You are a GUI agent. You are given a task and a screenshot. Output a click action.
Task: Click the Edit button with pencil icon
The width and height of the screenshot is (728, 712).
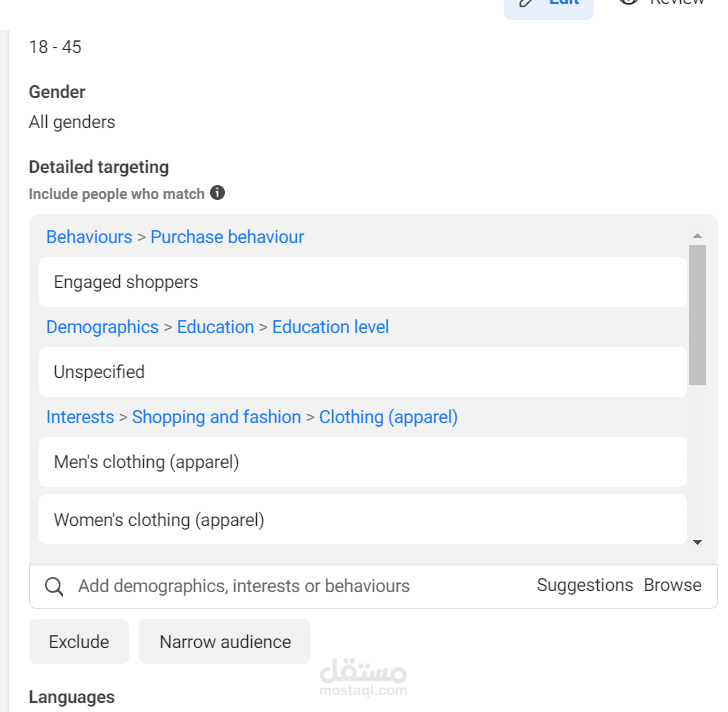pyautogui.click(x=549, y=5)
